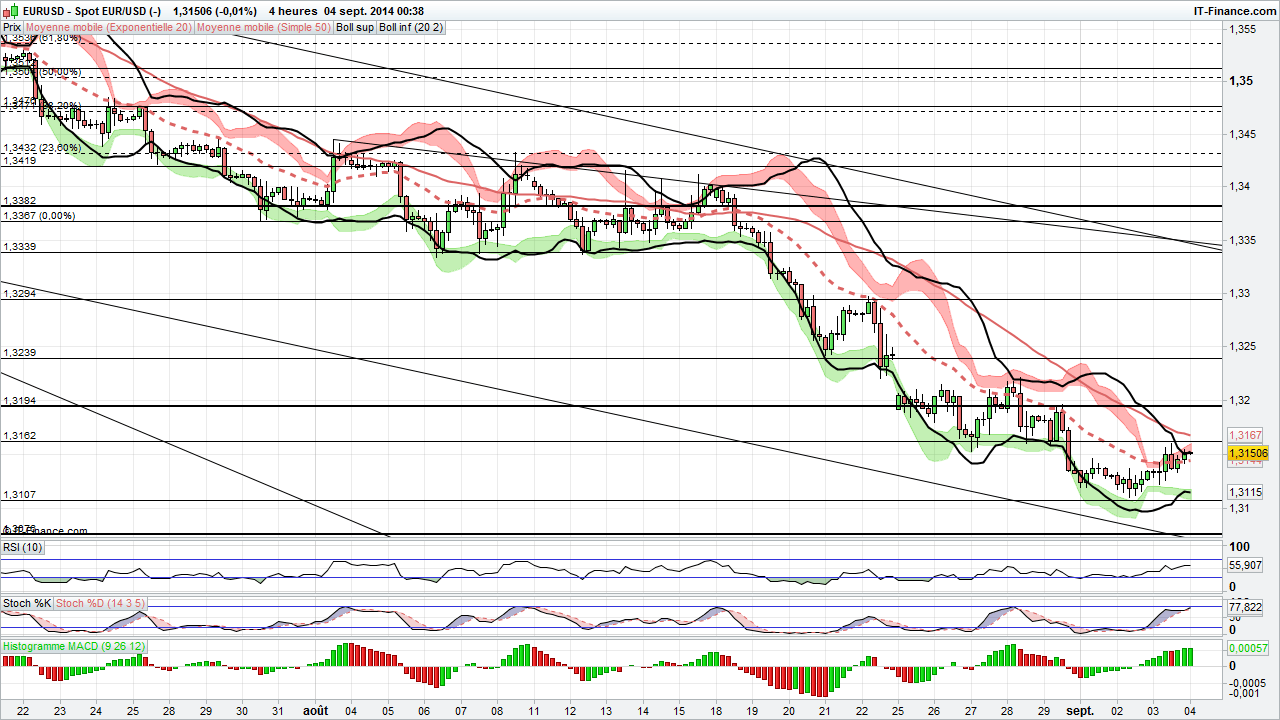Screen dimensions: 1280x720
Task: Select the Stoch %K indicator label
Action: tap(25, 602)
